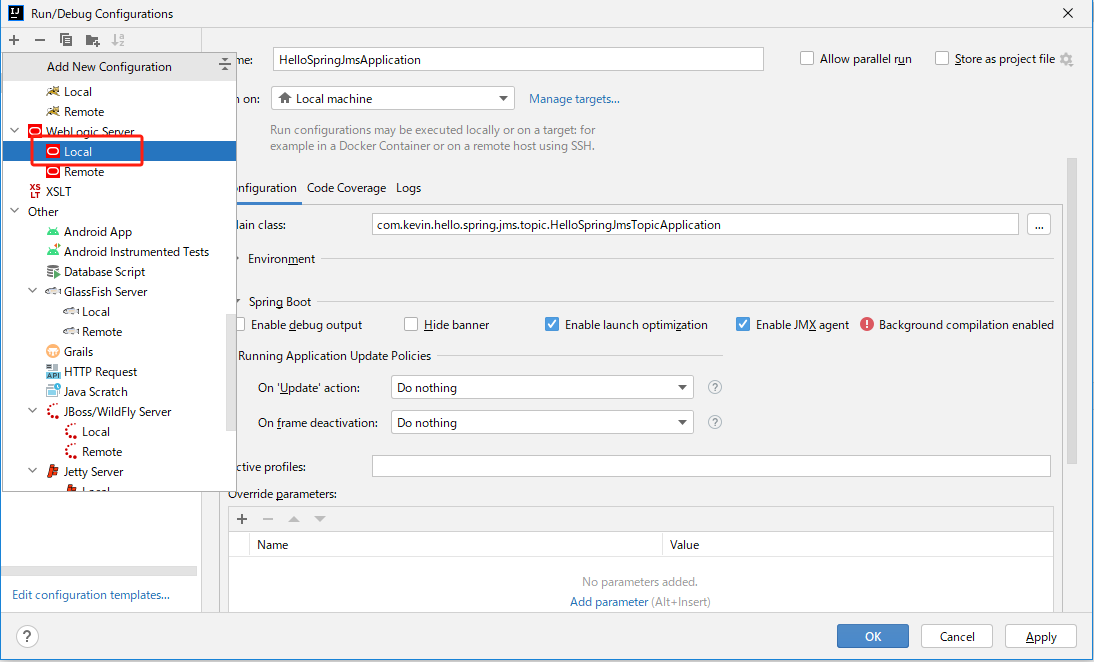Click the Background compilation enabled warning icon
The image size is (1094, 662).
(867, 324)
